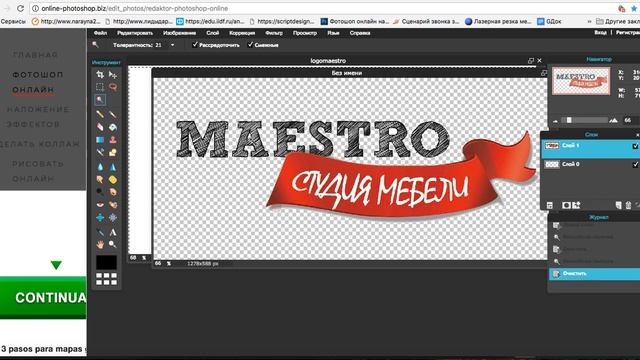Image resolution: width=640 pixels, height=360 pixels.
Task: Add a layer mask via mask icon
Action: [566, 205]
